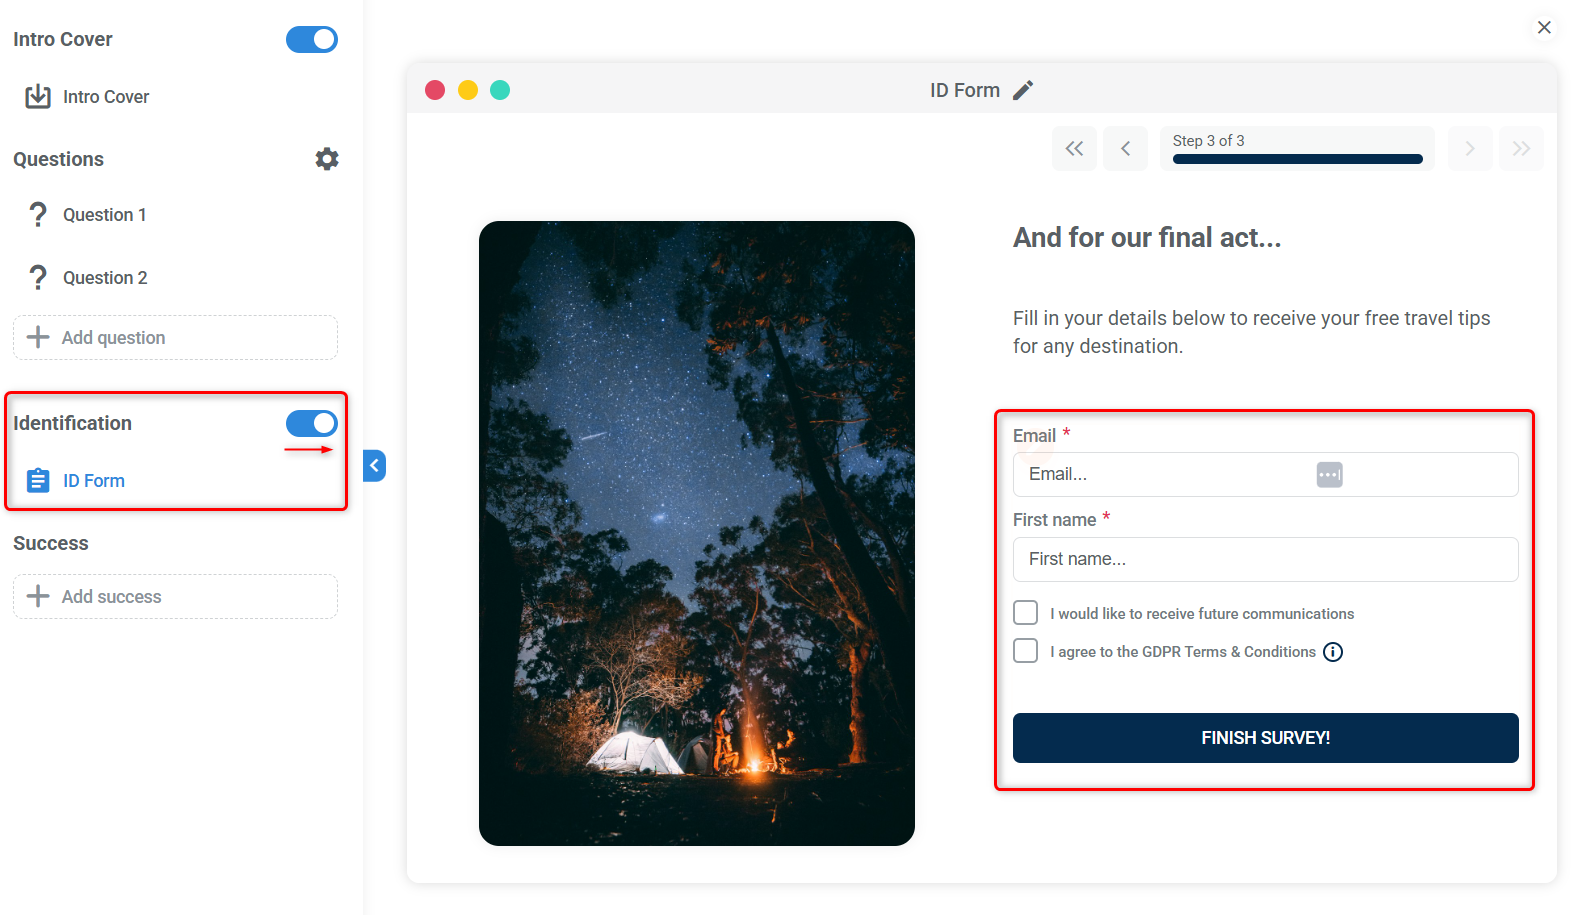Click the Questions section heading

[58, 159]
